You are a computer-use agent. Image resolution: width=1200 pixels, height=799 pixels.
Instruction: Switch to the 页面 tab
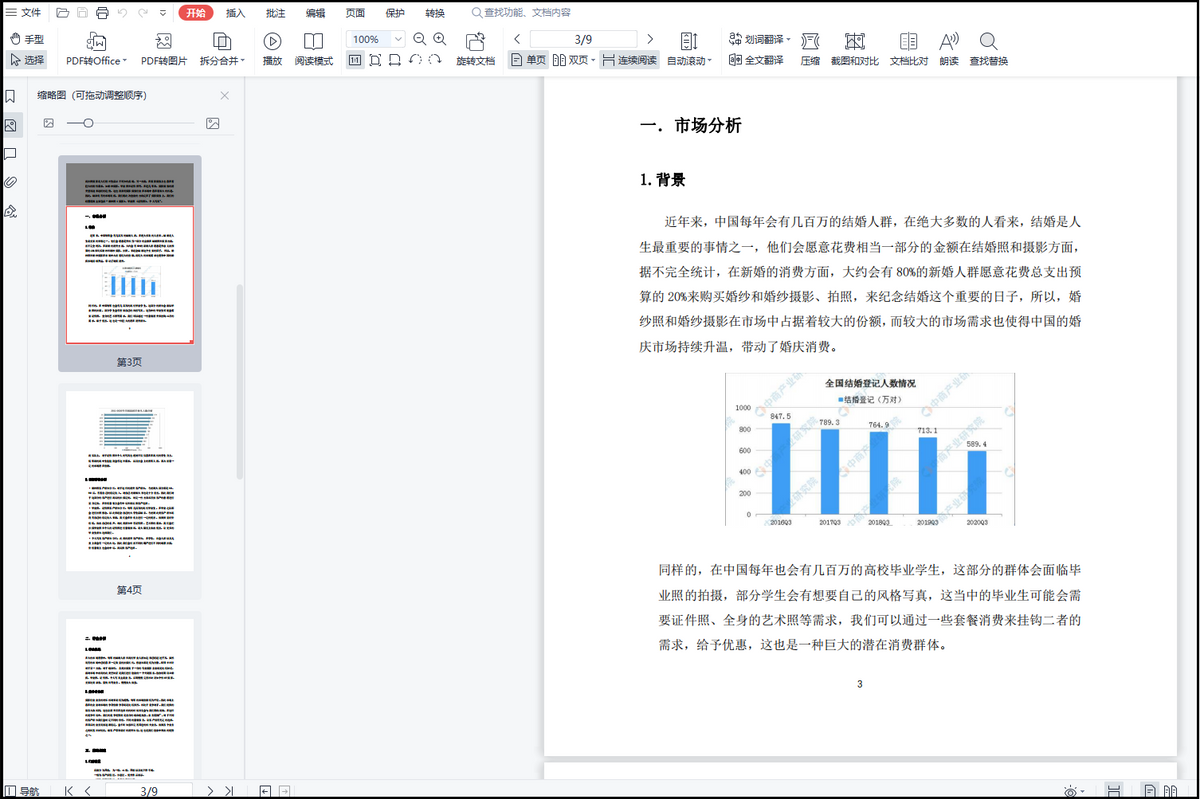(x=355, y=13)
